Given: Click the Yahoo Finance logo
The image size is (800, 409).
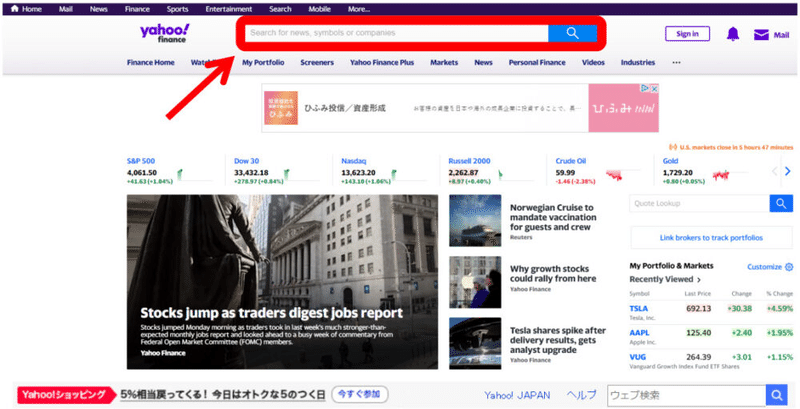Looking at the screenshot, I should pos(165,33).
